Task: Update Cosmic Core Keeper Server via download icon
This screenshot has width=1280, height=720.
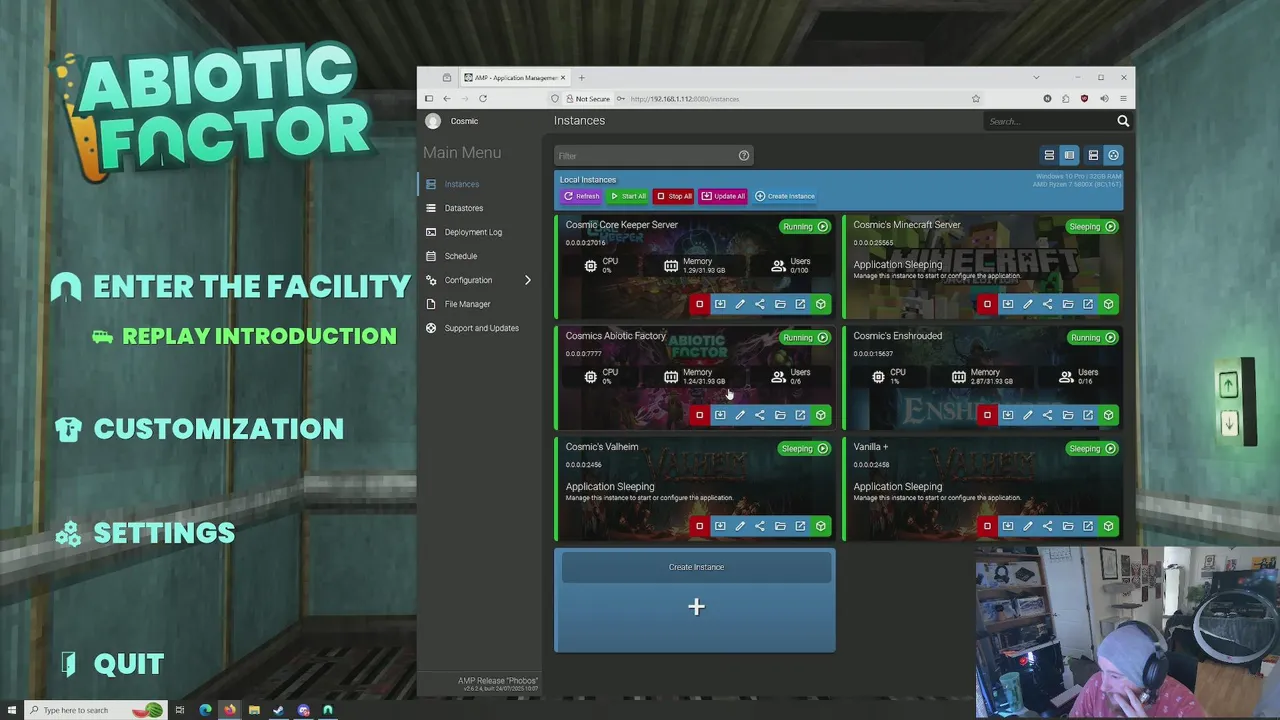Action: [719, 304]
